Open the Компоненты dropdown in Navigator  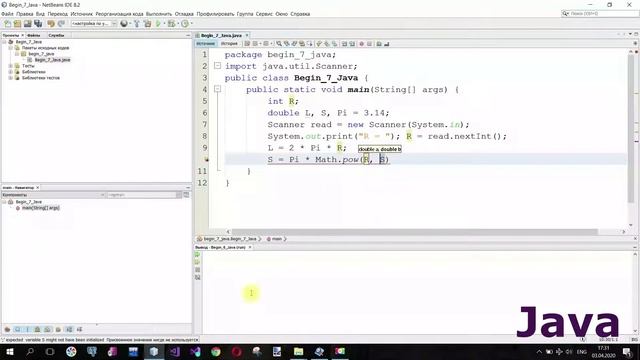coord(53,195)
